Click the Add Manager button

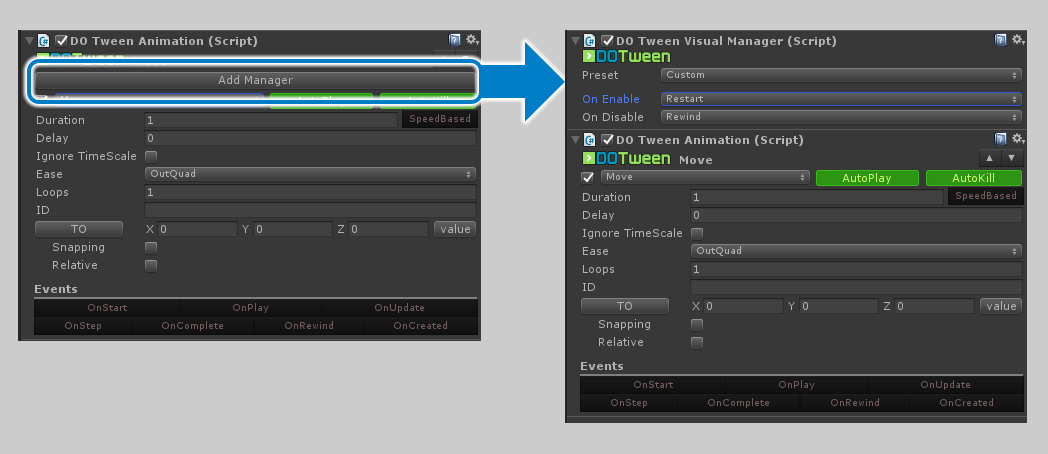(x=255, y=80)
